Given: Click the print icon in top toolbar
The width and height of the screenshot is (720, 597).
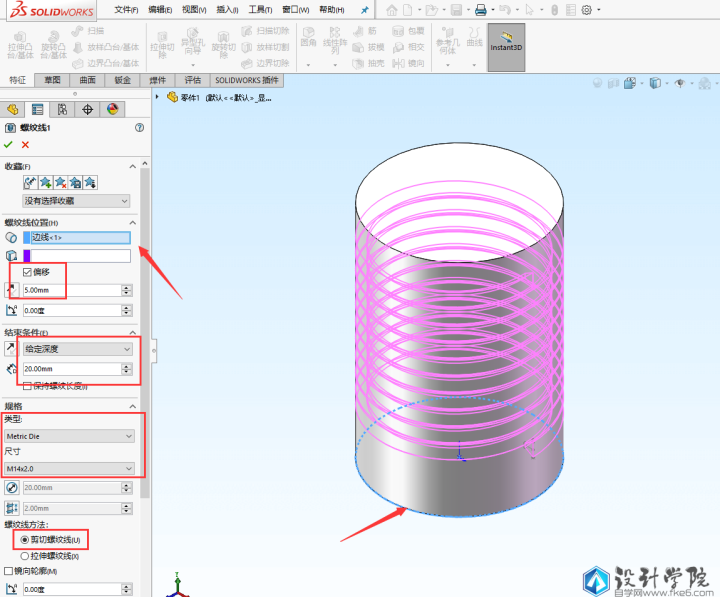Looking at the screenshot, I should coord(481,10).
